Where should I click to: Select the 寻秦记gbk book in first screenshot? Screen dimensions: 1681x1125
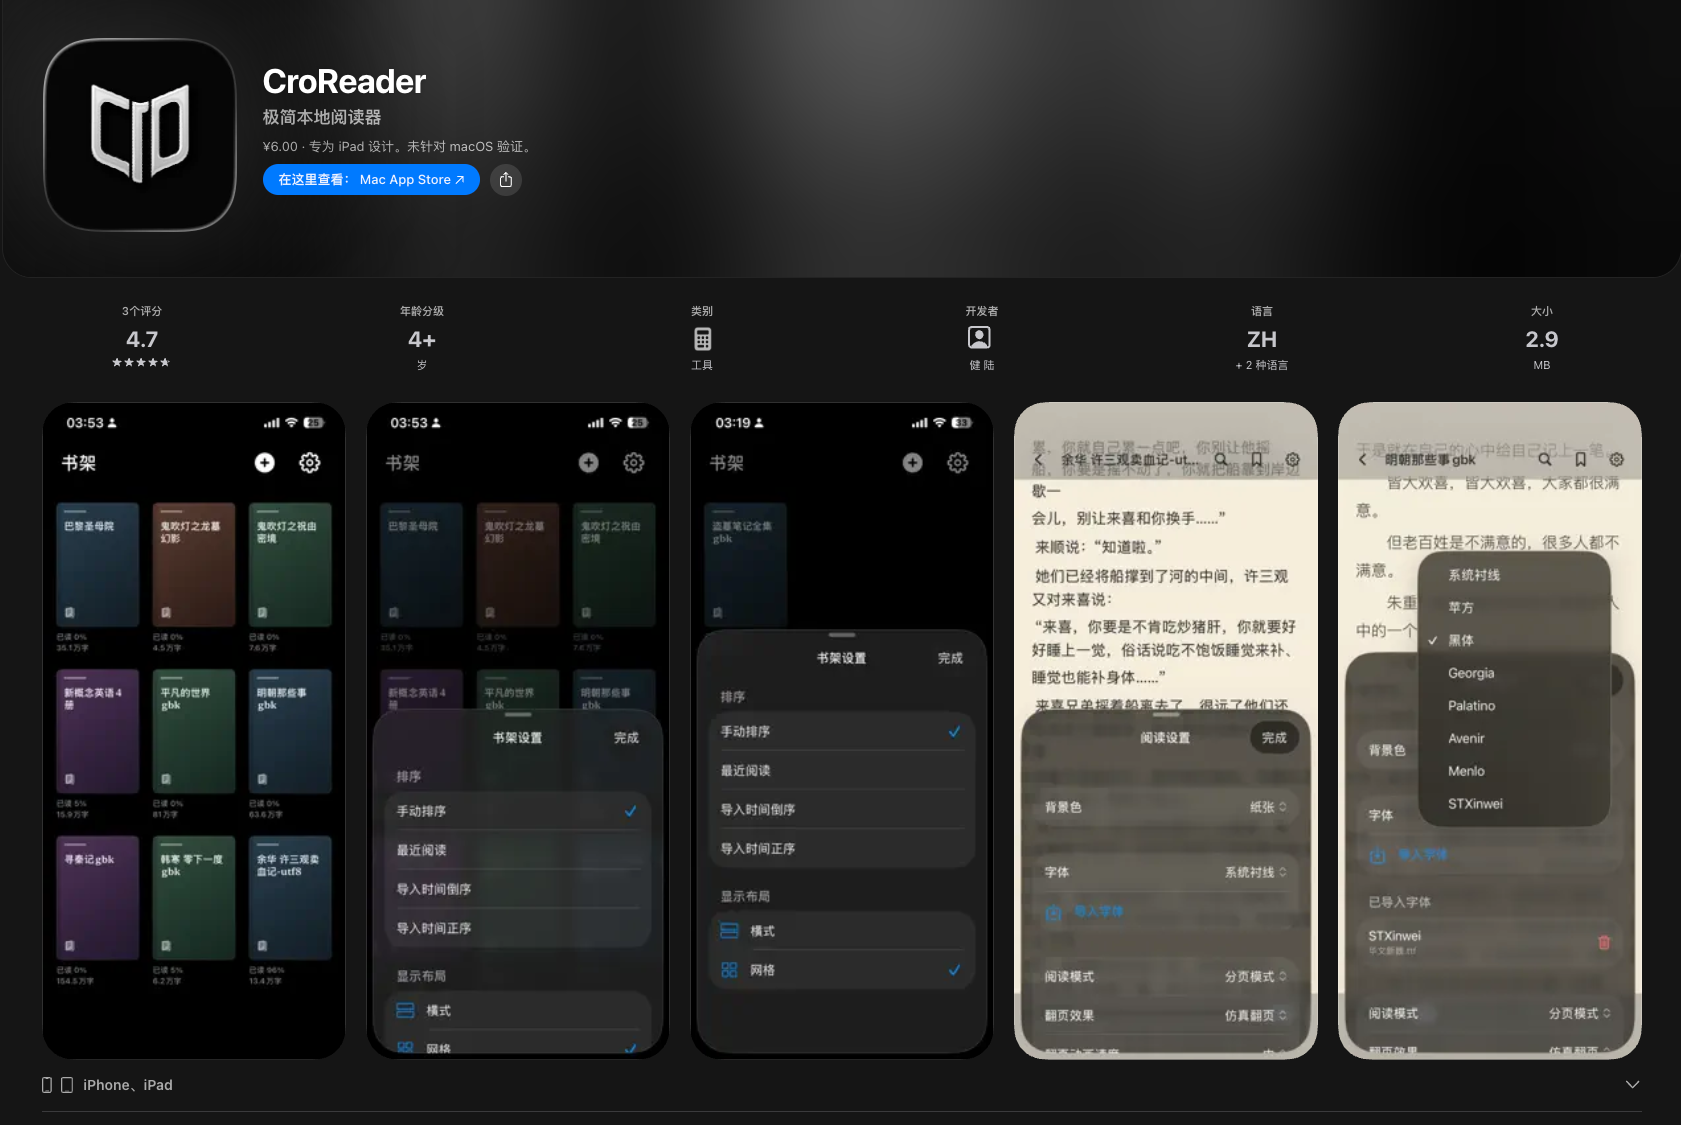tap(97, 898)
